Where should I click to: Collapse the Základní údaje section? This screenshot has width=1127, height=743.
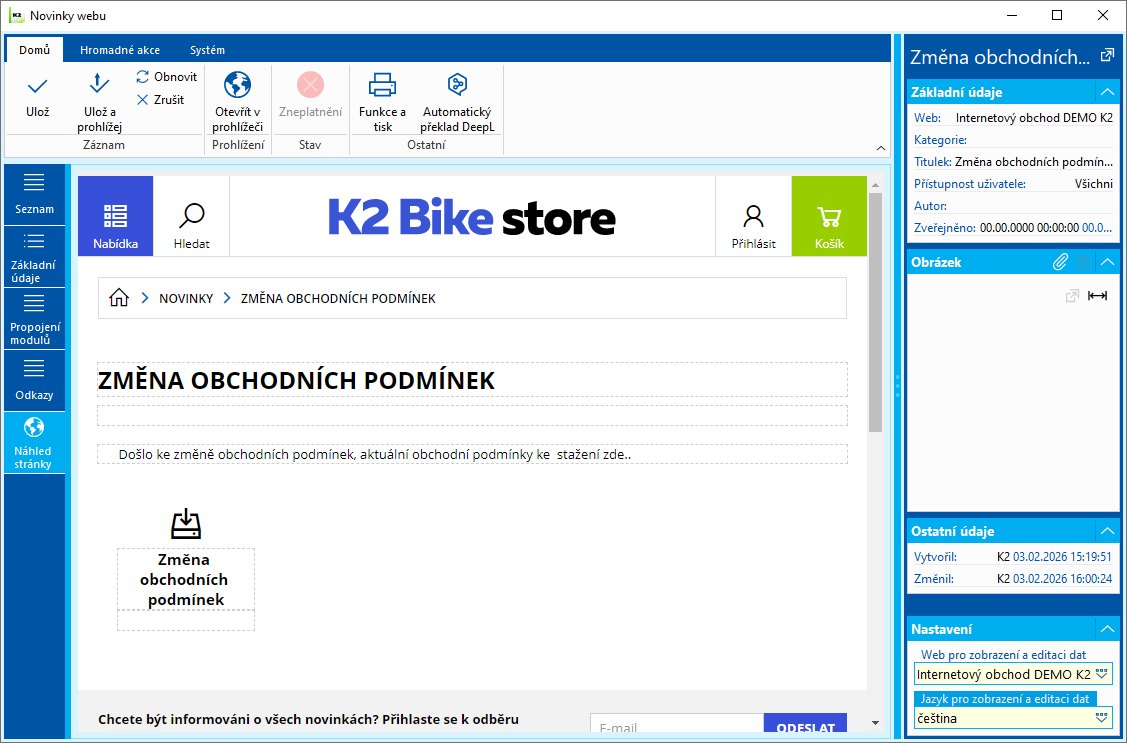coord(1107,92)
